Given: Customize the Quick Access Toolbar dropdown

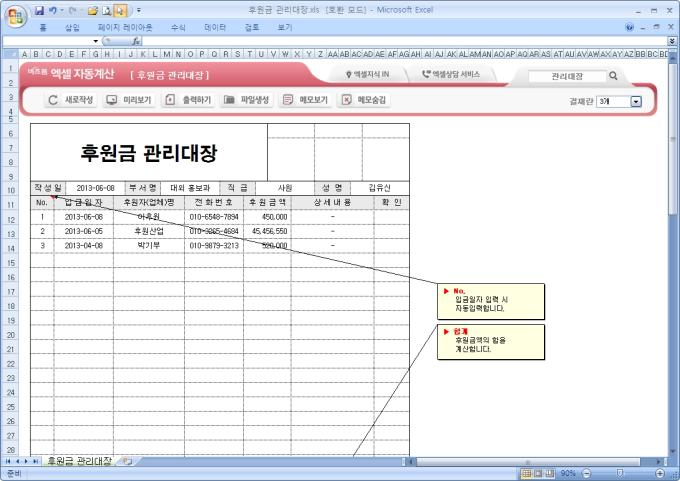Looking at the screenshot, I should click(x=139, y=10).
